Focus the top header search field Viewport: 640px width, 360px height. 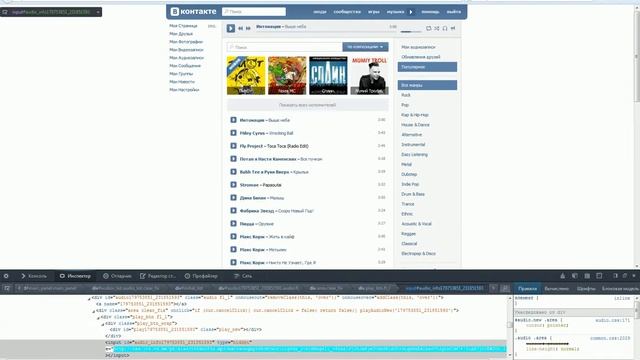coord(254,12)
